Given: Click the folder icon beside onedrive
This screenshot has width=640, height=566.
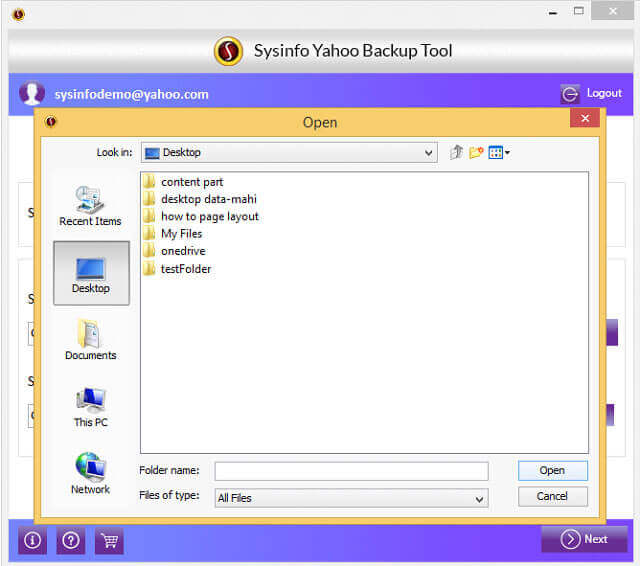Looking at the screenshot, I should click(x=149, y=250).
